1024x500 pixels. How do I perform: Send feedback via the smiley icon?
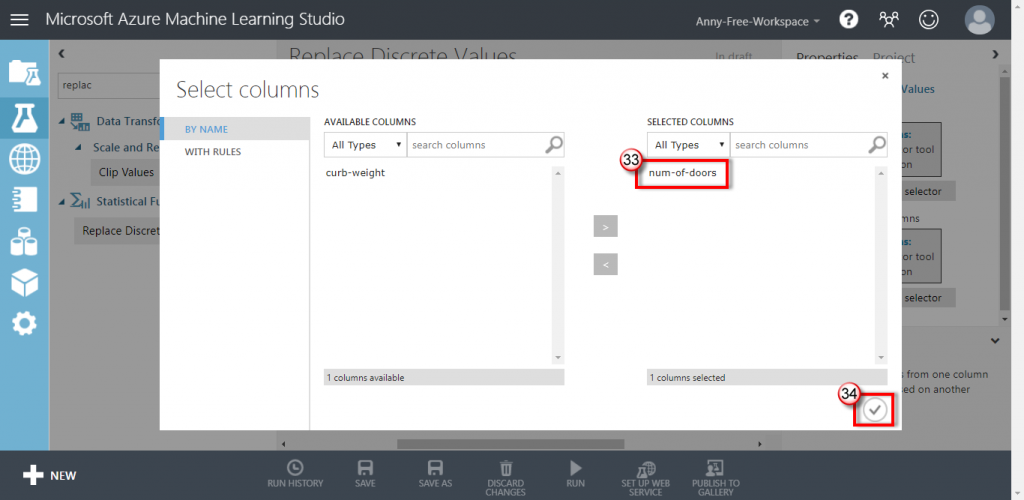tap(928, 20)
